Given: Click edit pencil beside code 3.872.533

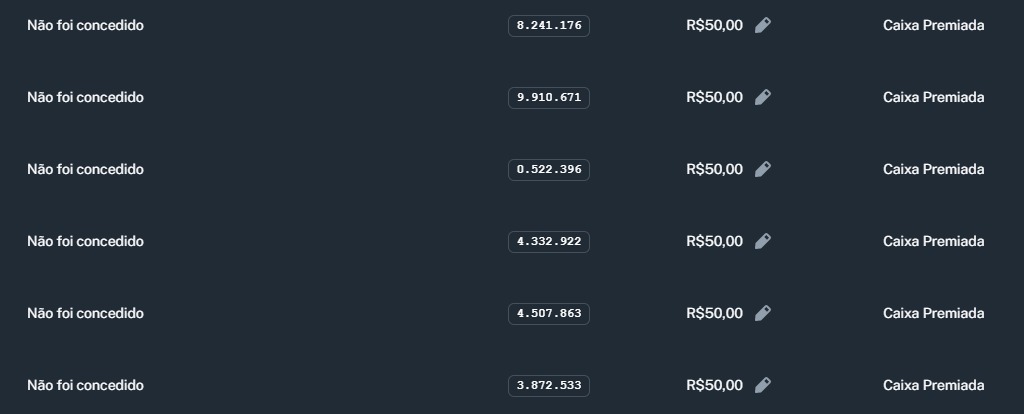Looking at the screenshot, I should tap(763, 386).
